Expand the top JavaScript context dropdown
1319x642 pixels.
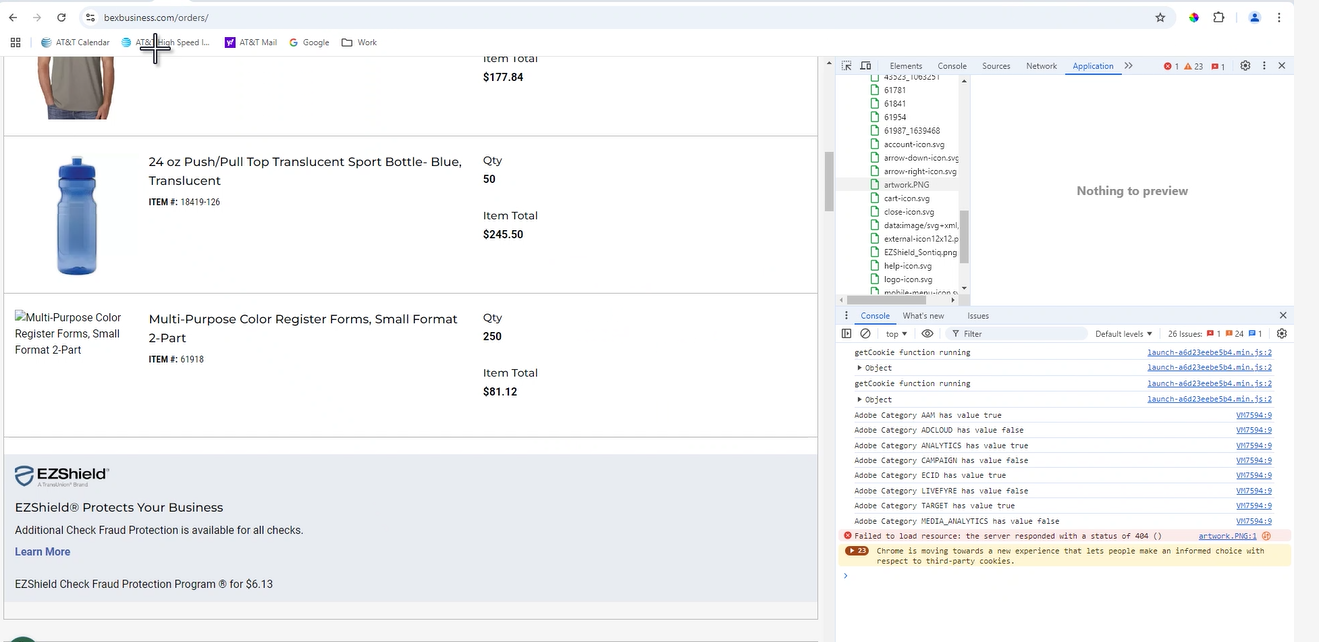896,334
